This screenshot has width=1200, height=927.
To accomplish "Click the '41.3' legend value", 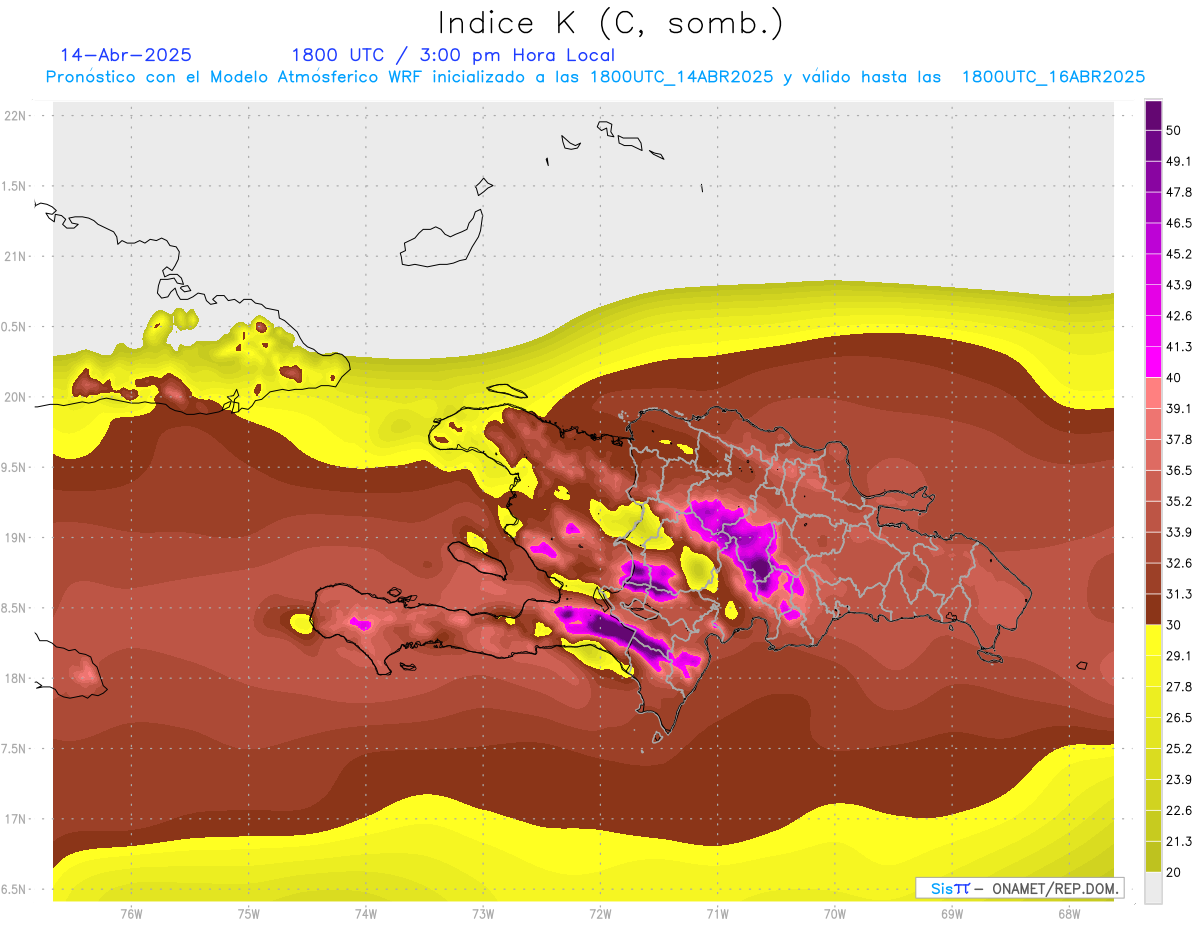I will (x=1178, y=347).
